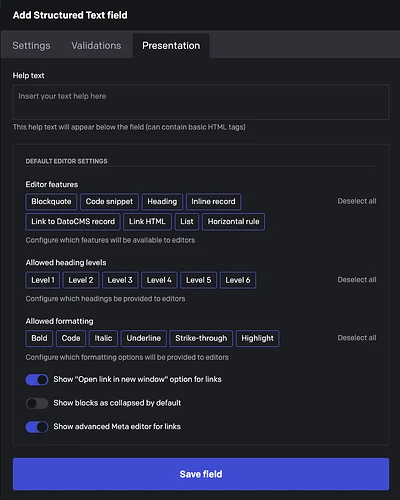Image resolution: width=400 pixels, height=500 pixels.
Task: Toggle heading Level 1
Action: 43,280
